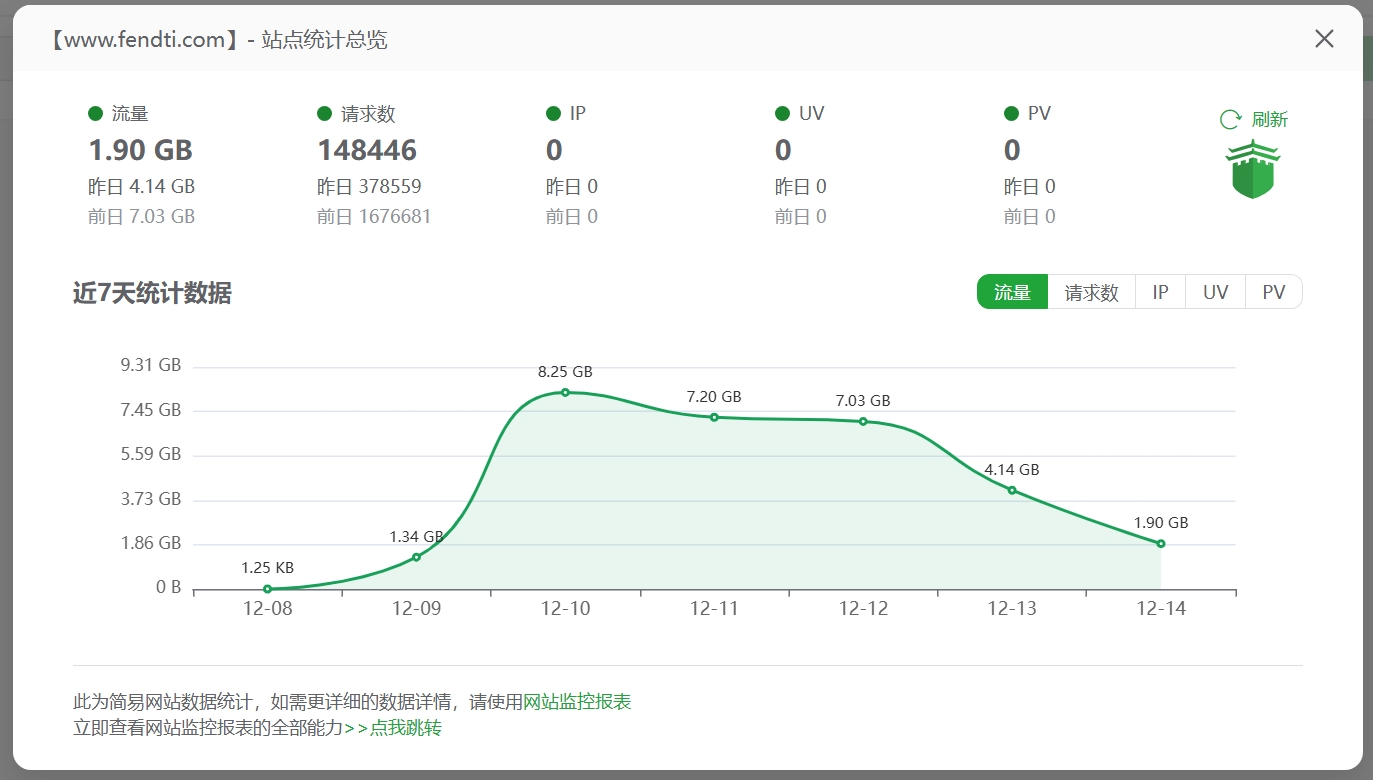The height and width of the screenshot is (780, 1373).
Task: Click the green dot beside PV label
Action: tap(1012, 114)
